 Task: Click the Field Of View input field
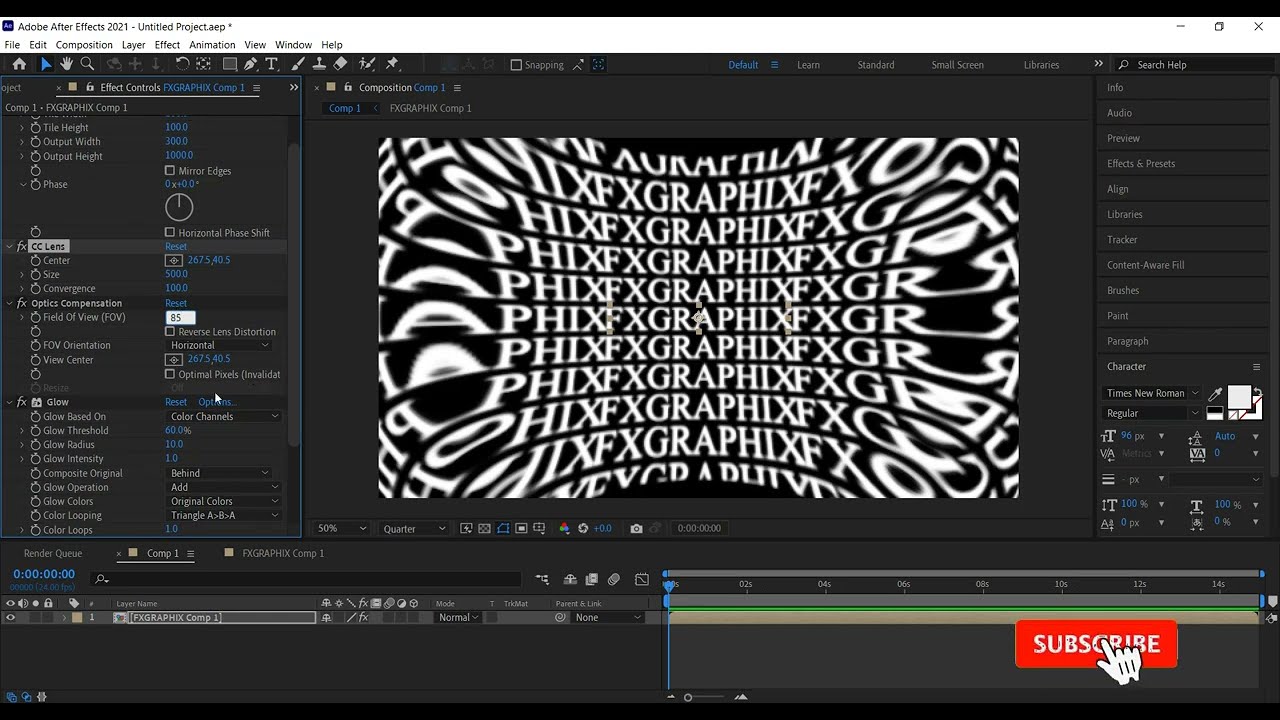tap(180, 318)
